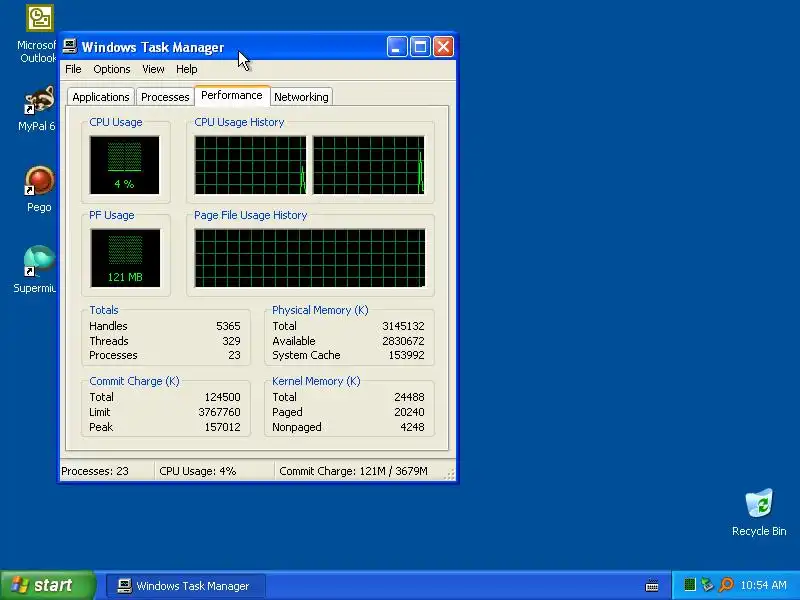The height and width of the screenshot is (600, 800).
Task: Click the CPU Usage 4 % gauge
Action: click(124, 165)
